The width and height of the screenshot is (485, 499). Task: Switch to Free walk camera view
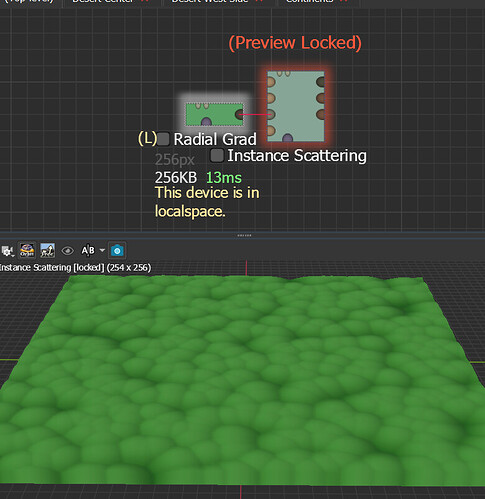click(47, 250)
